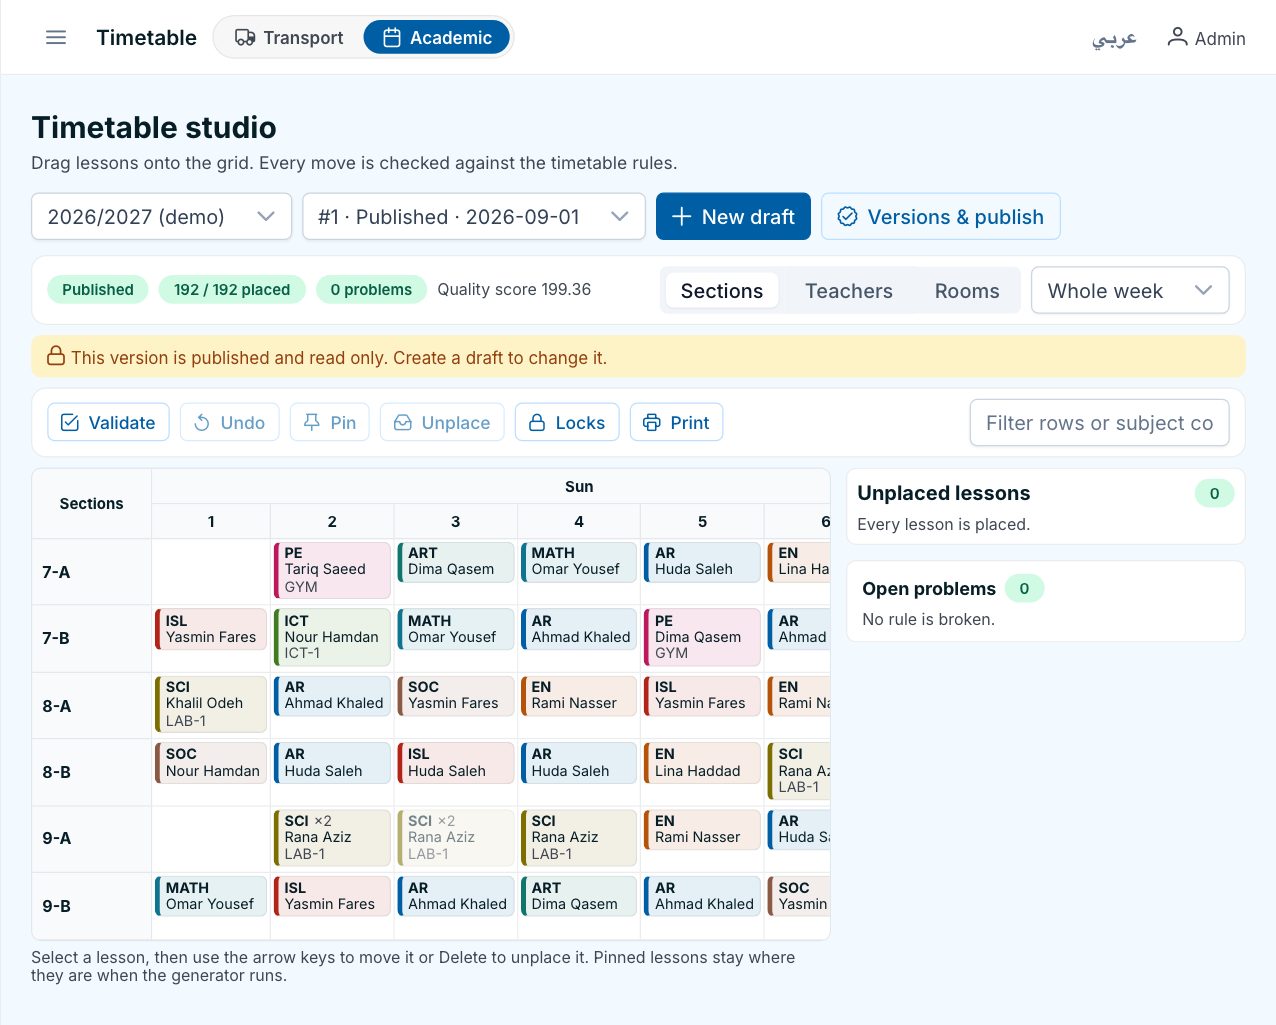
Task: Click the plus icon in New draft
Action: tap(681, 216)
